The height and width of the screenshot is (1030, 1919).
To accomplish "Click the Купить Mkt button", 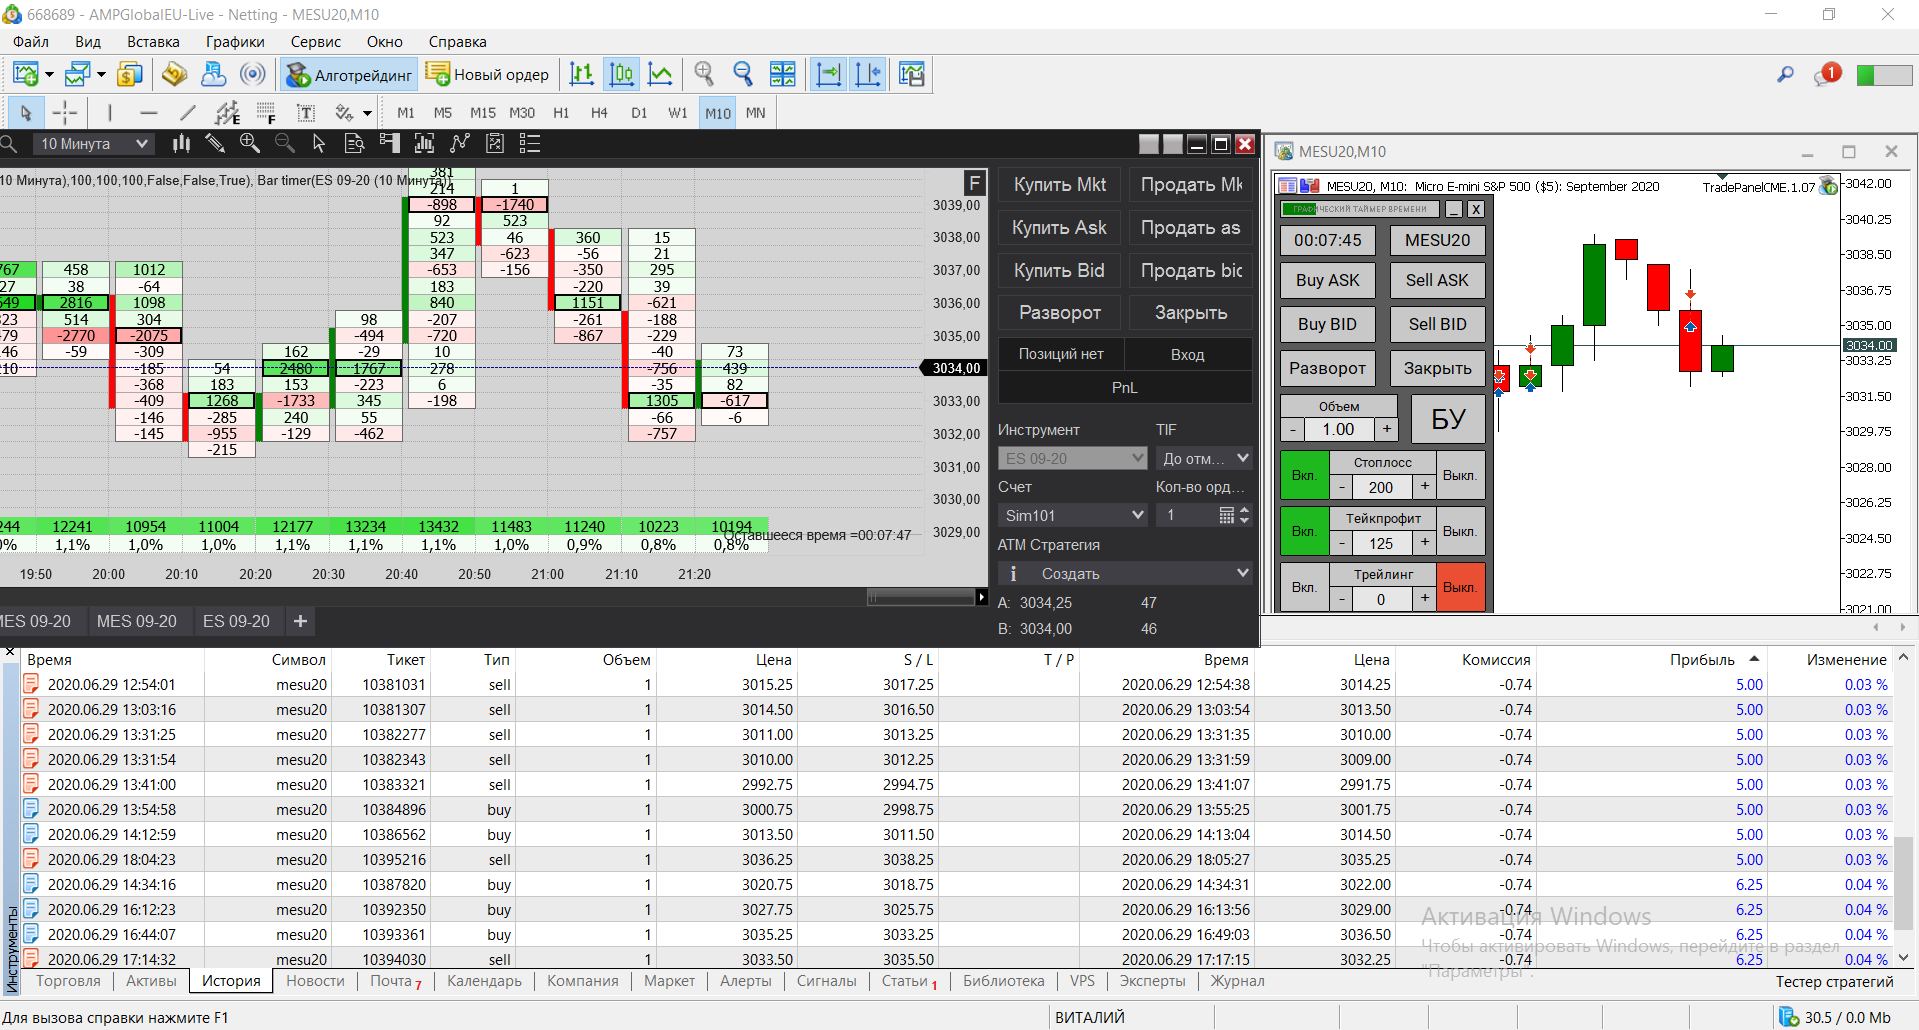I will click(x=1060, y=185).
